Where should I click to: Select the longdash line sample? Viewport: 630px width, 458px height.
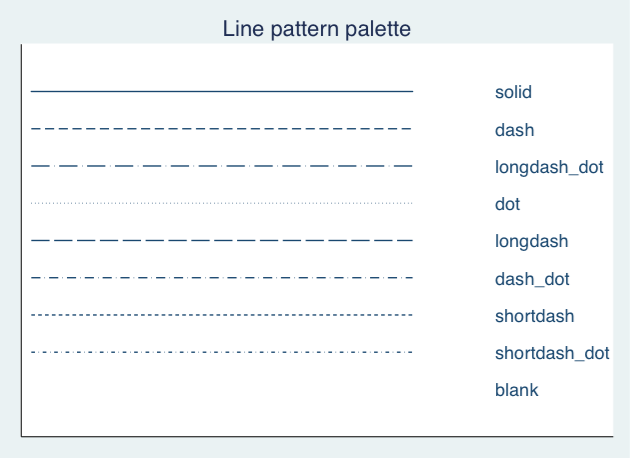(222, 241)
